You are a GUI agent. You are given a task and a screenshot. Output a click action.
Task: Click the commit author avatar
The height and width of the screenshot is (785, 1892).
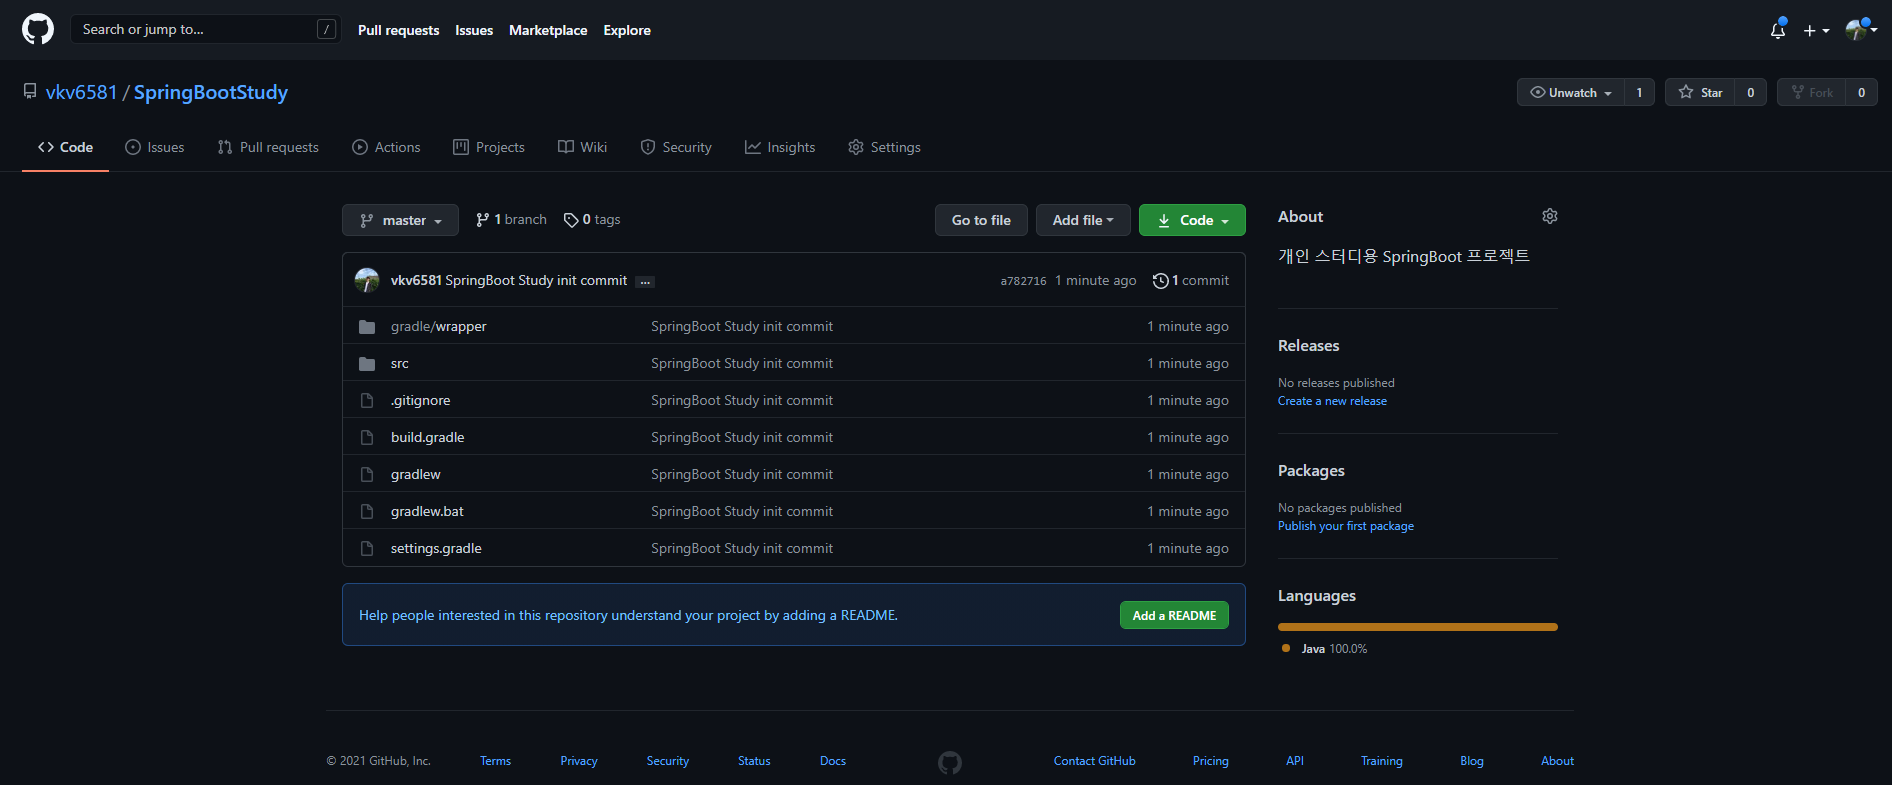[x=367, y=280]
